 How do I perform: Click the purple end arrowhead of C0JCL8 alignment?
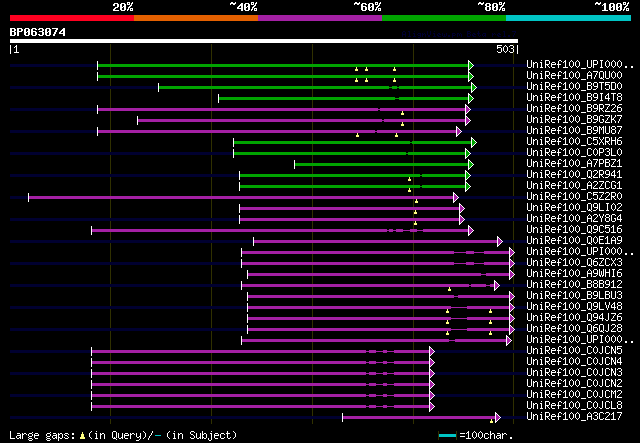point(432,407)
